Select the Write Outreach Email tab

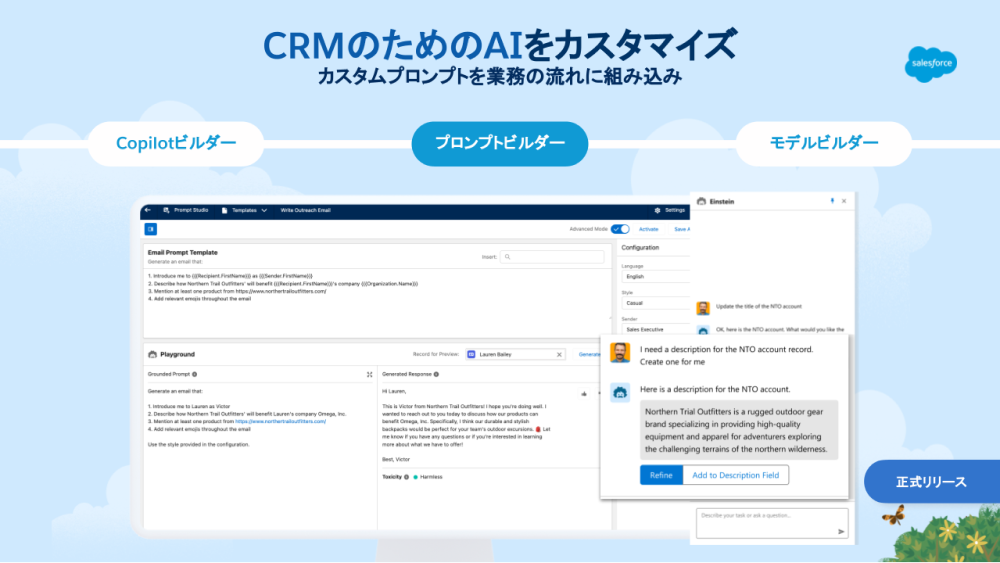pos(305,210)
